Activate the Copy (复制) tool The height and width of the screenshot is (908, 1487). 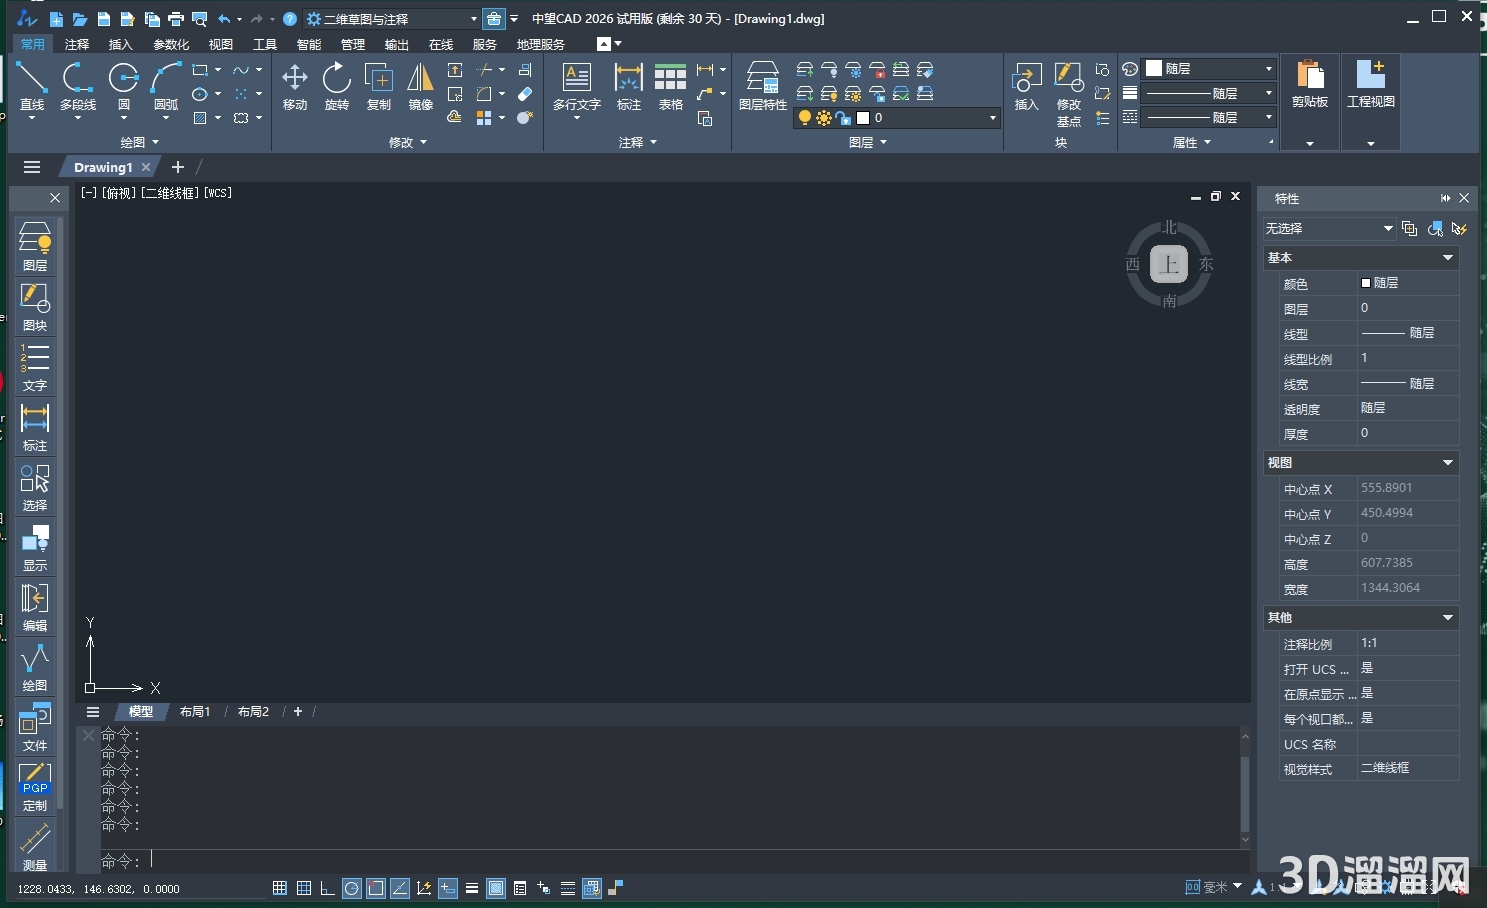(379, 86)
